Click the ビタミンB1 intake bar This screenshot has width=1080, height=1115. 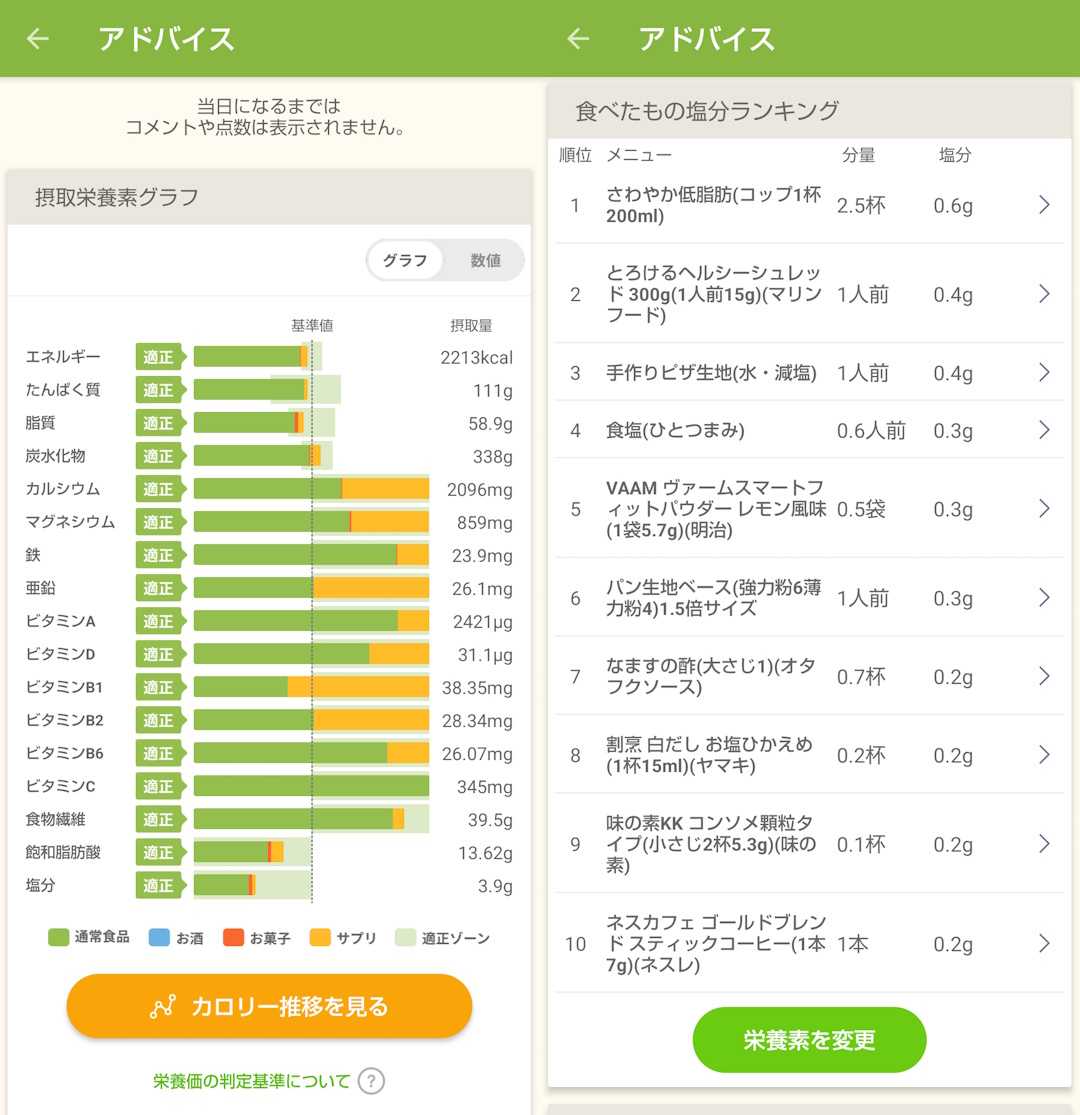[311, 687]
